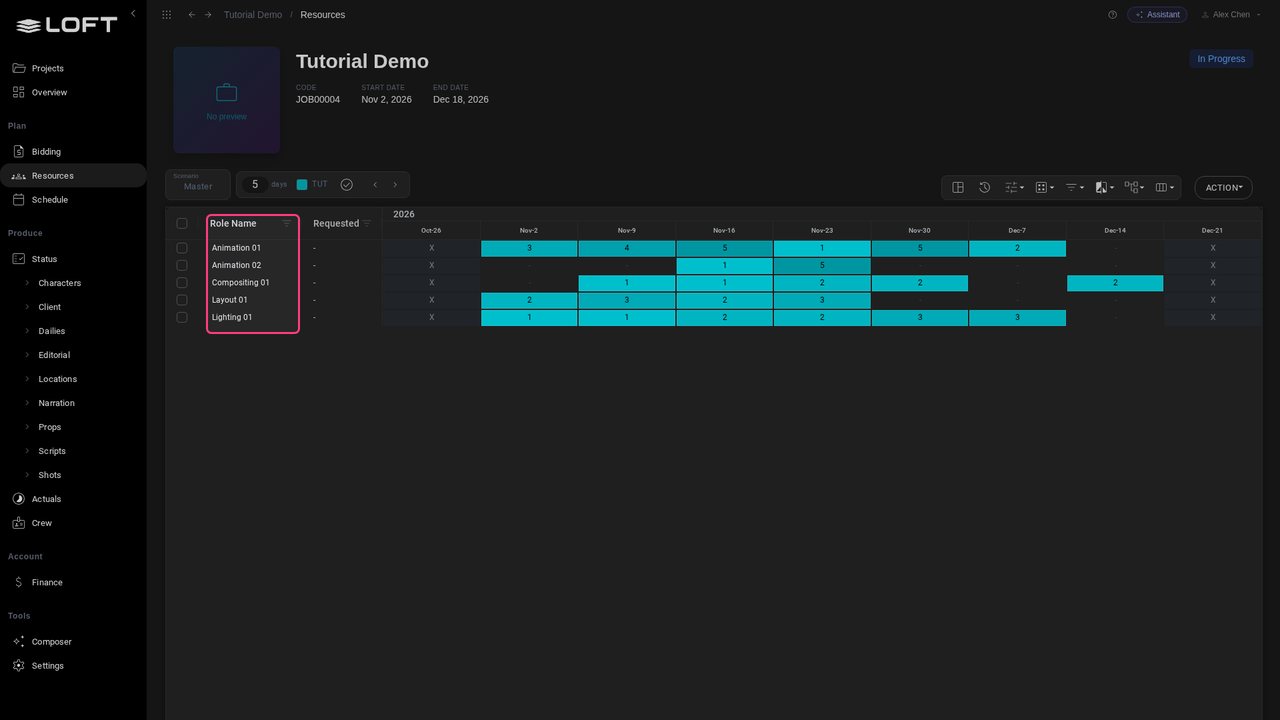Open the columns display dropdown
Screen dimensions: 1280x720
(x=1164, y=187)
